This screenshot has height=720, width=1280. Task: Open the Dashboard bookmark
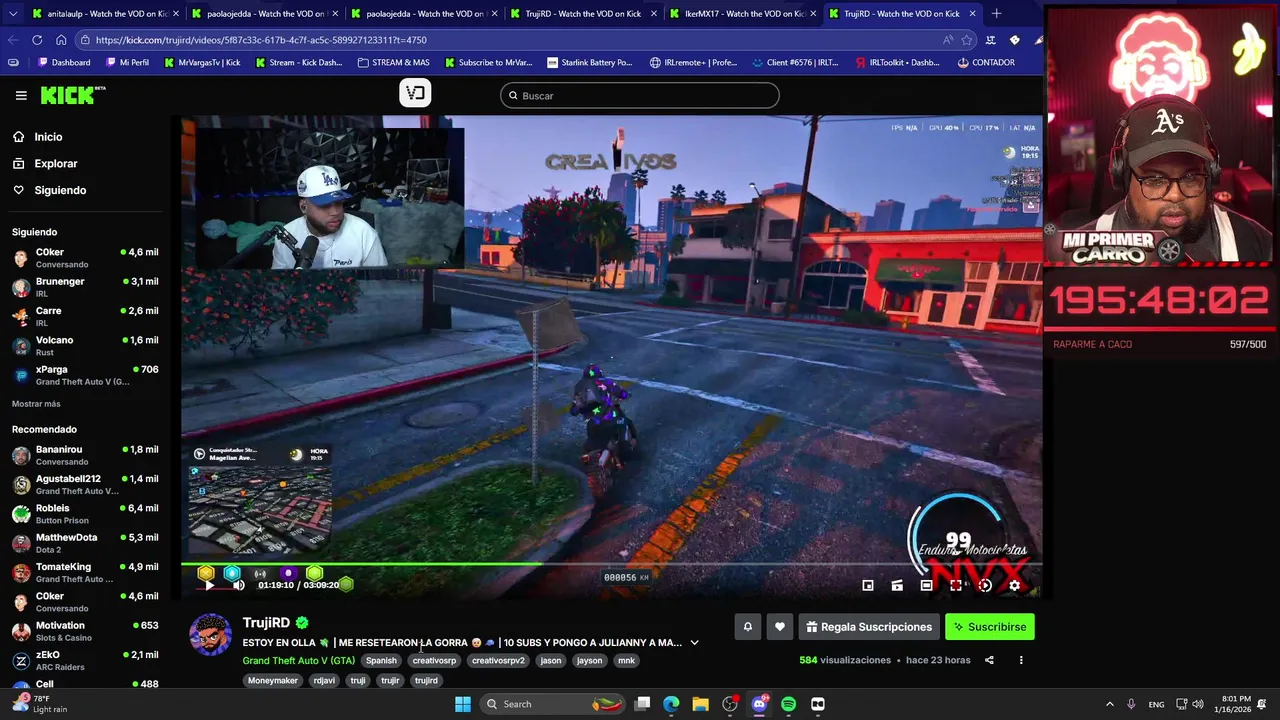pos(64,62)
